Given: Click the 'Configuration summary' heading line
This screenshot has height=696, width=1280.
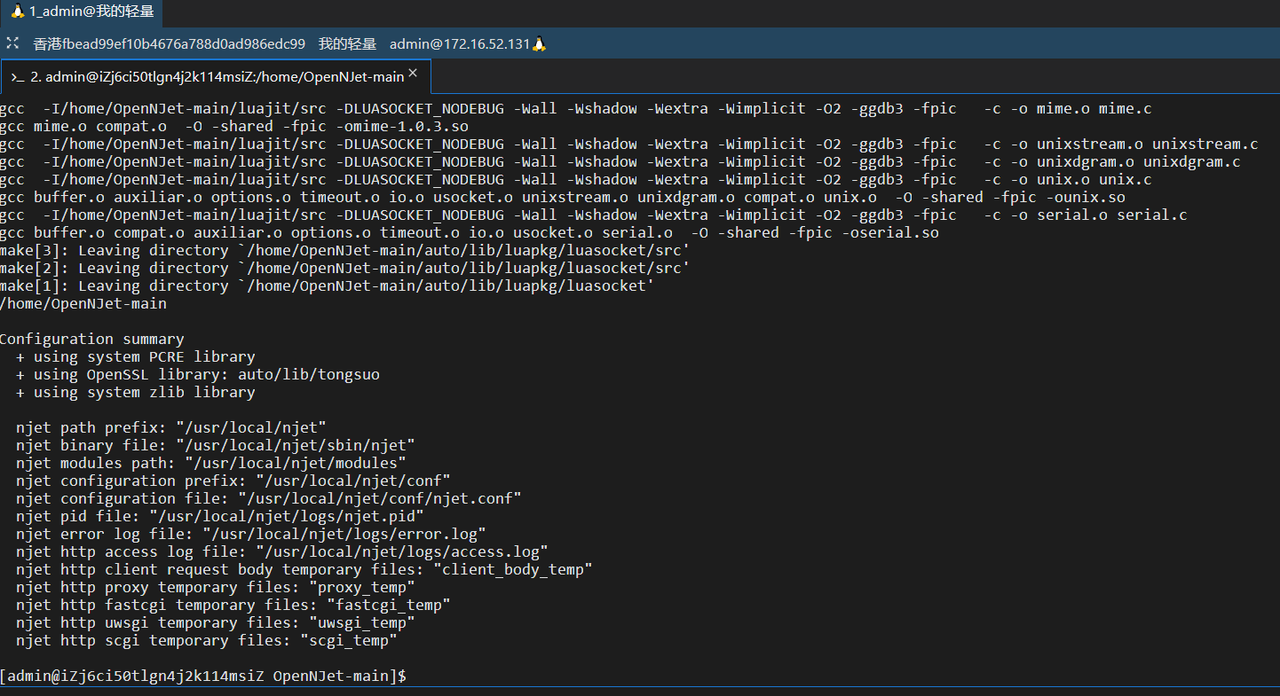Looking at the screenshot, I should (x=92, y=339).
